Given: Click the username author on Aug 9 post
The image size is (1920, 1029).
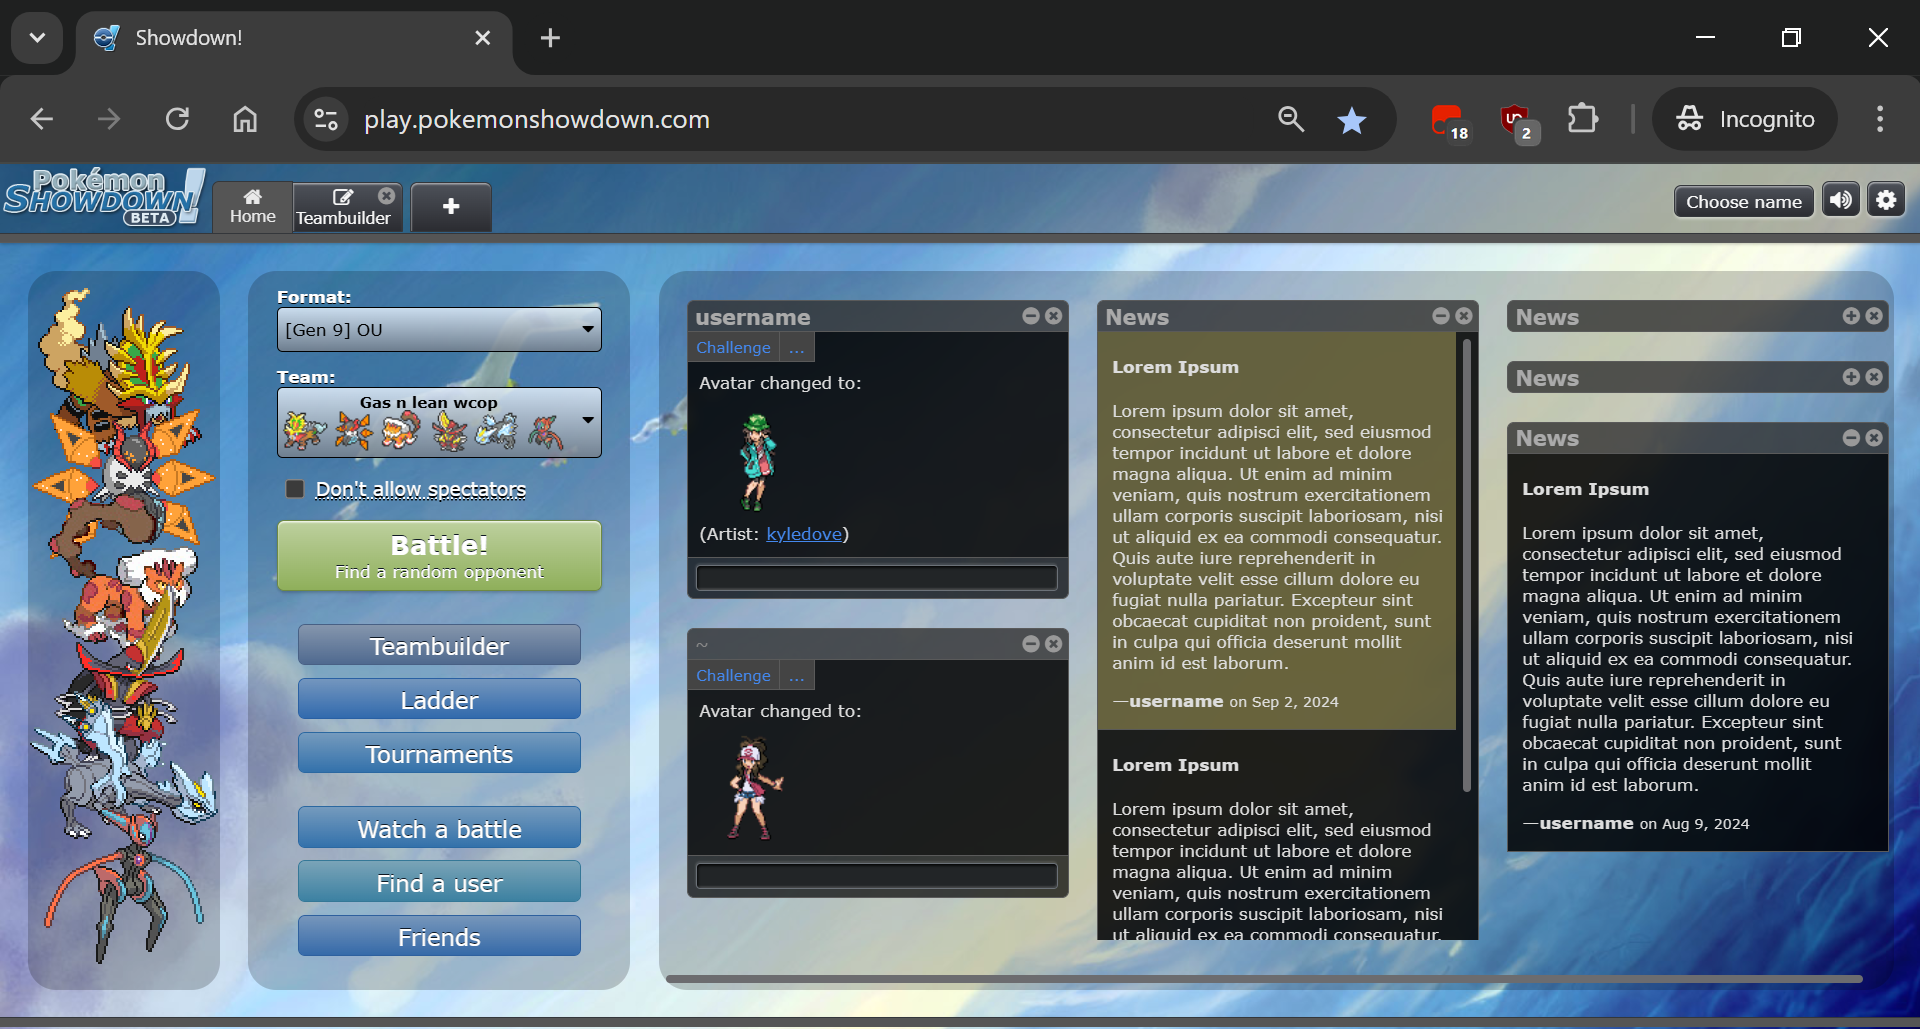Looking at the screenshot, I should pyautogui.click(x=1586, y=823).
